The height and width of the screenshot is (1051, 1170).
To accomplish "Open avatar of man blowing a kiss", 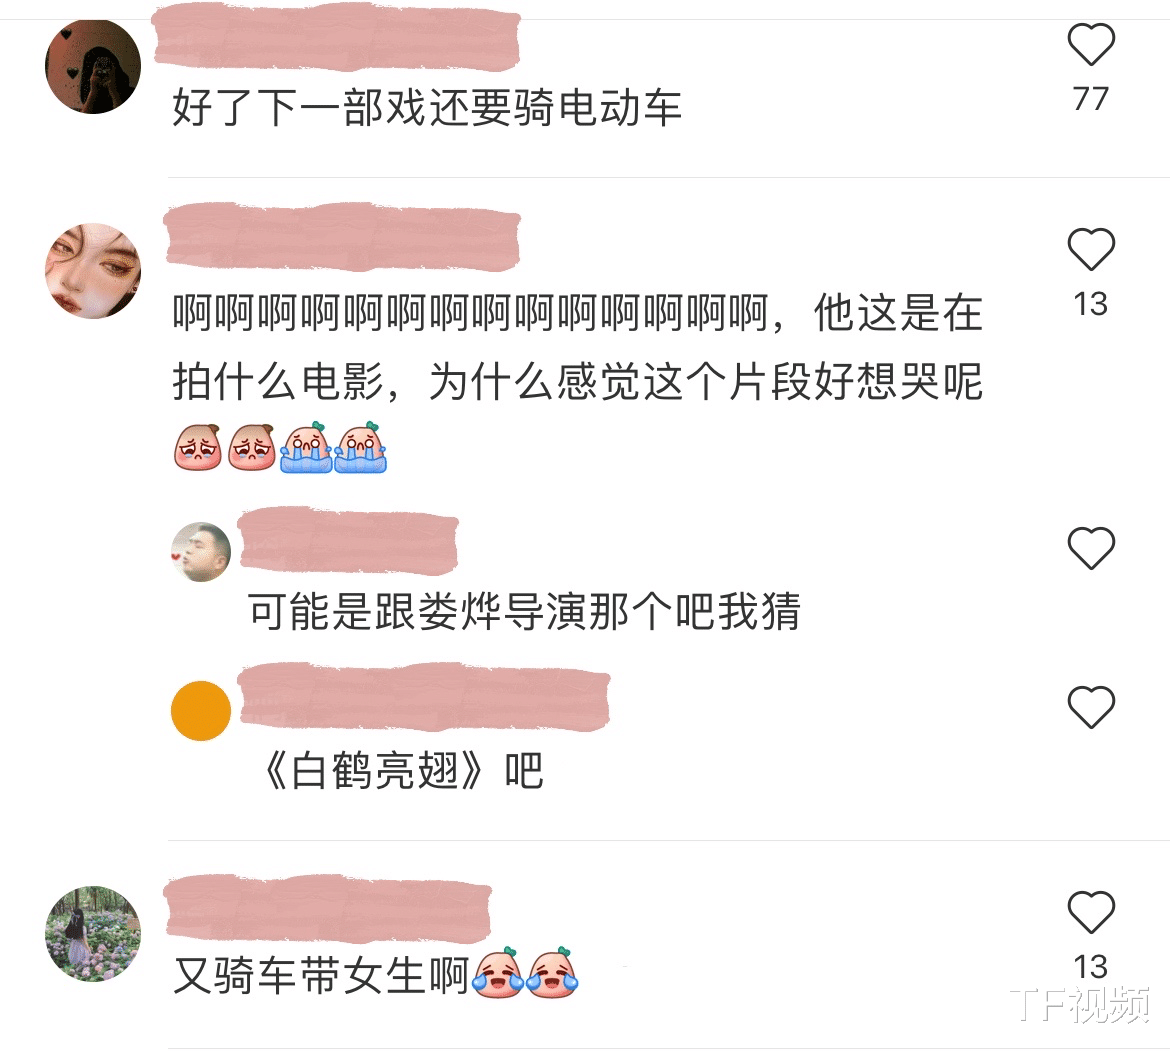I will pos(201,552).
